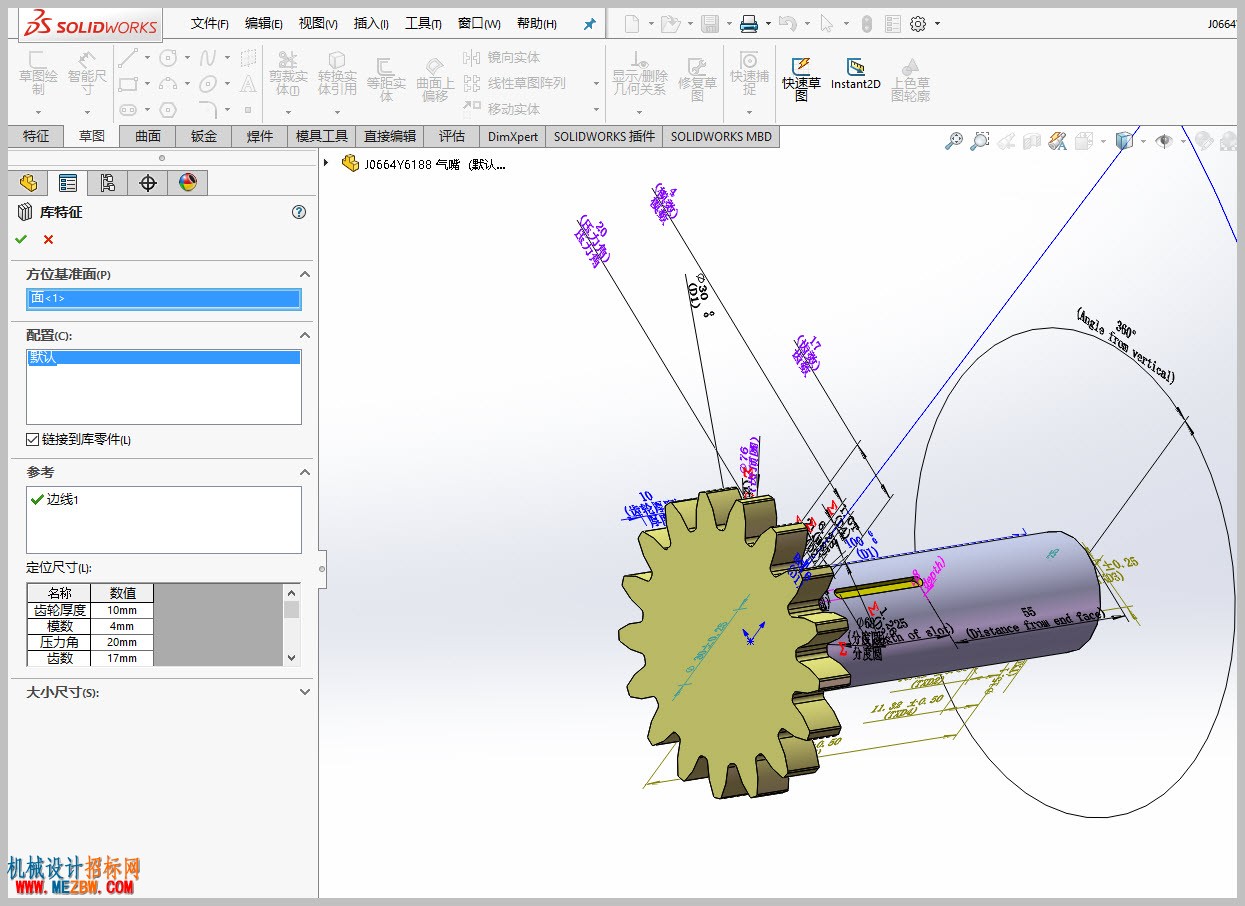Open the Hide/Show Items dropdown arrow
The height and width of the screenshot is (906, 1245).
click(x=1181, y=142)
